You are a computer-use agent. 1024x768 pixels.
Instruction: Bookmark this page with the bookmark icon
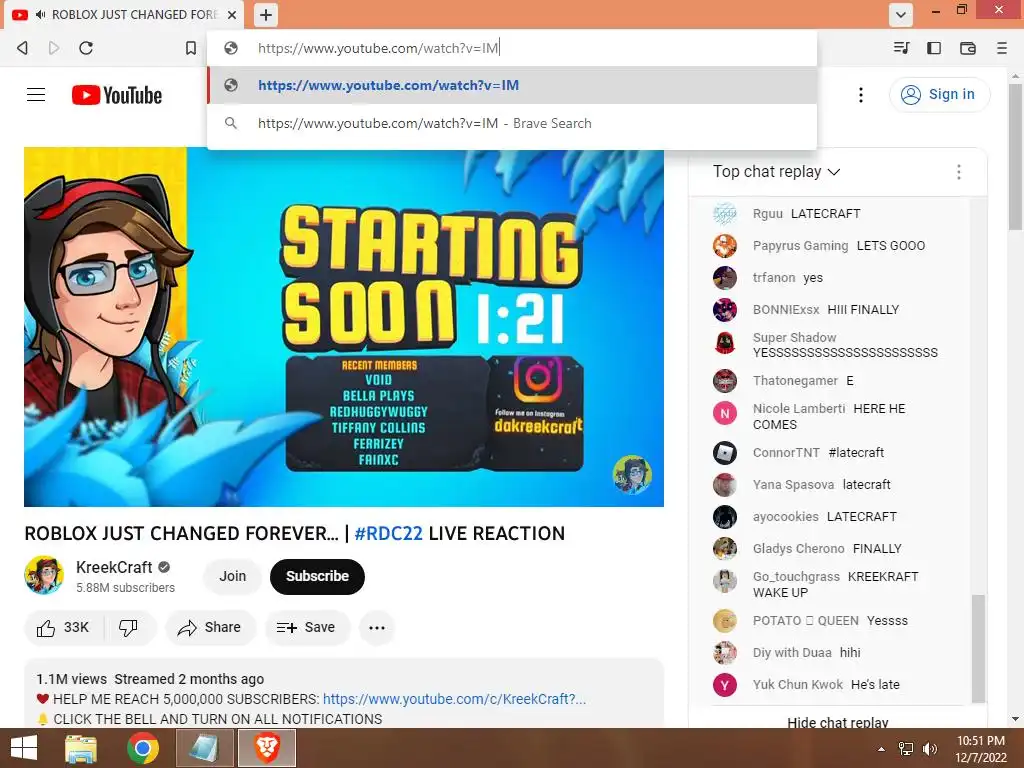pos(191,48)
